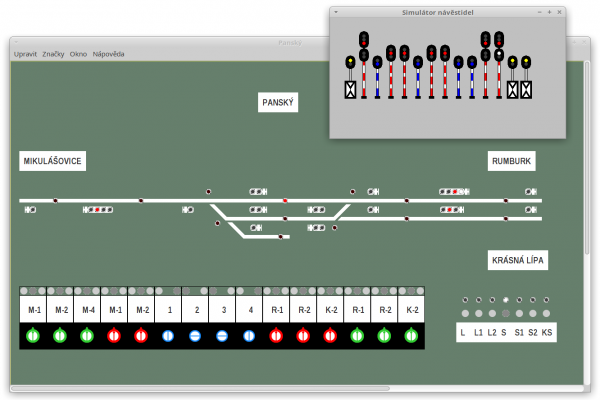Click the last green K-2 lever
Image resolution: width=600 pixels, height=400 pixels.
(x=411, y=336)
